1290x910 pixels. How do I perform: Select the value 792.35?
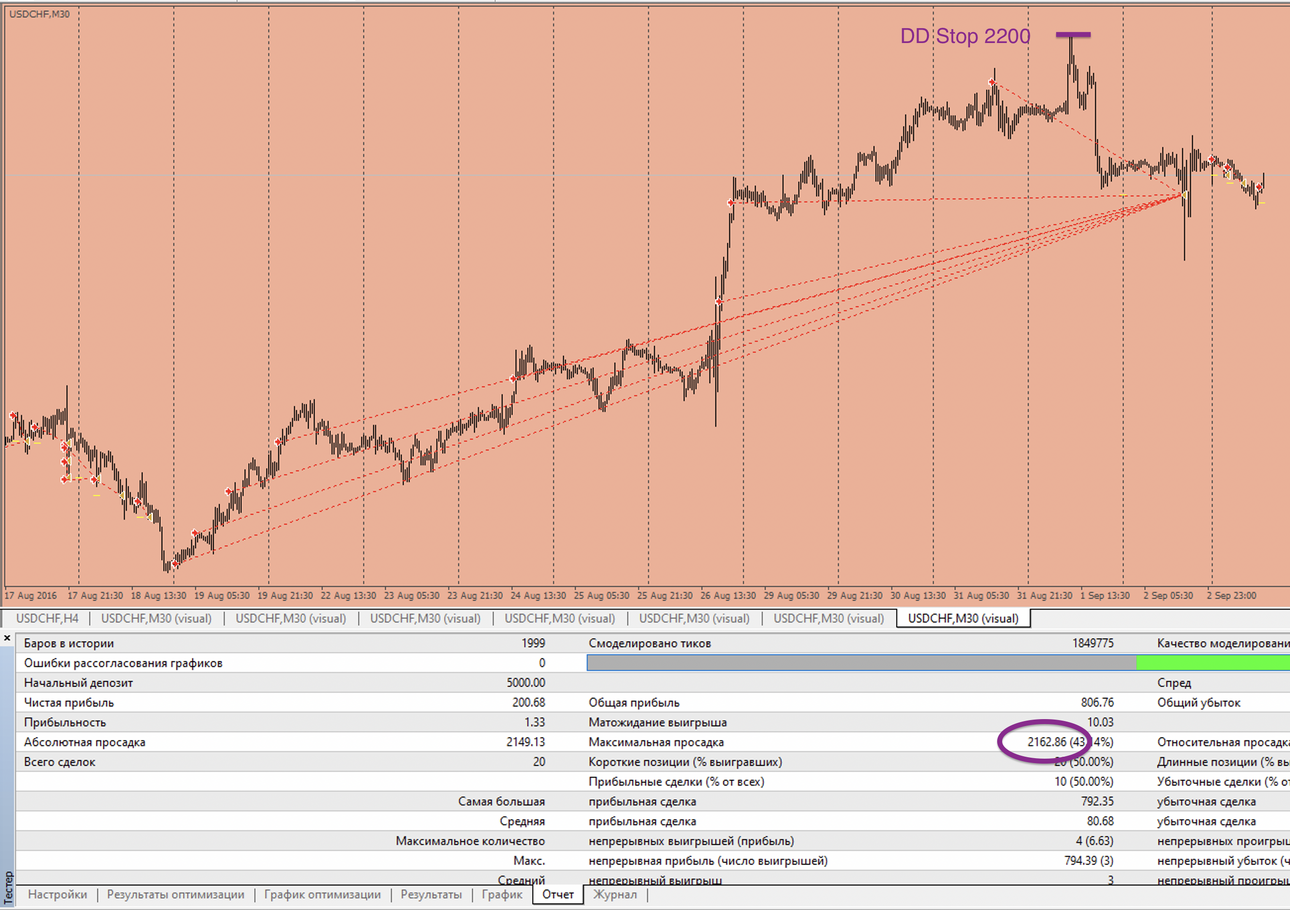click(1096, 801)
